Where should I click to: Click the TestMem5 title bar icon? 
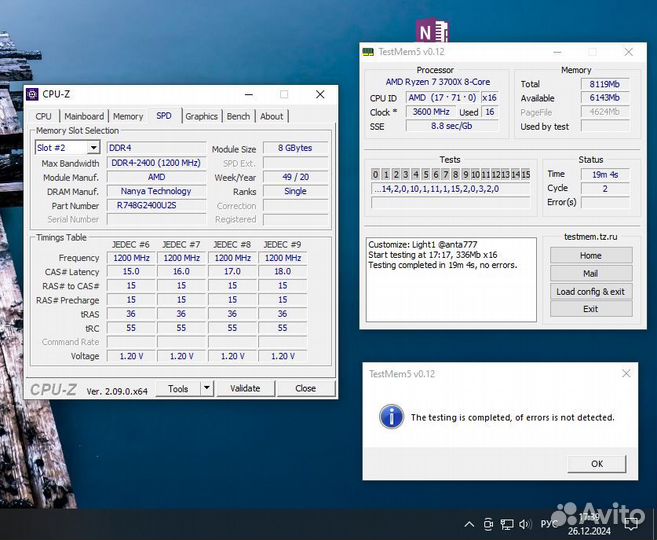(368, 52)
